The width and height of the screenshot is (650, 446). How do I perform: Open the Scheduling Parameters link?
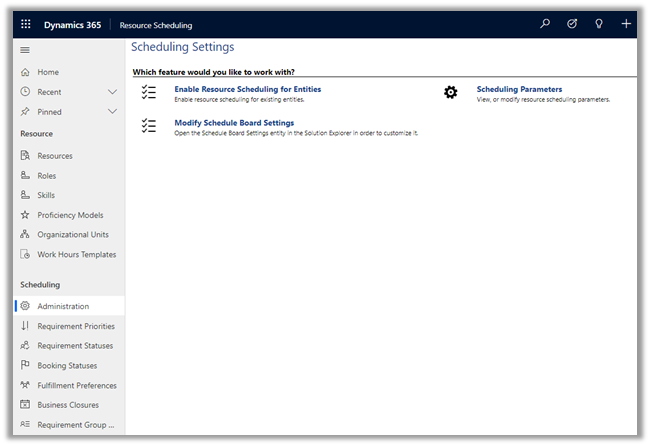[519, 89]
